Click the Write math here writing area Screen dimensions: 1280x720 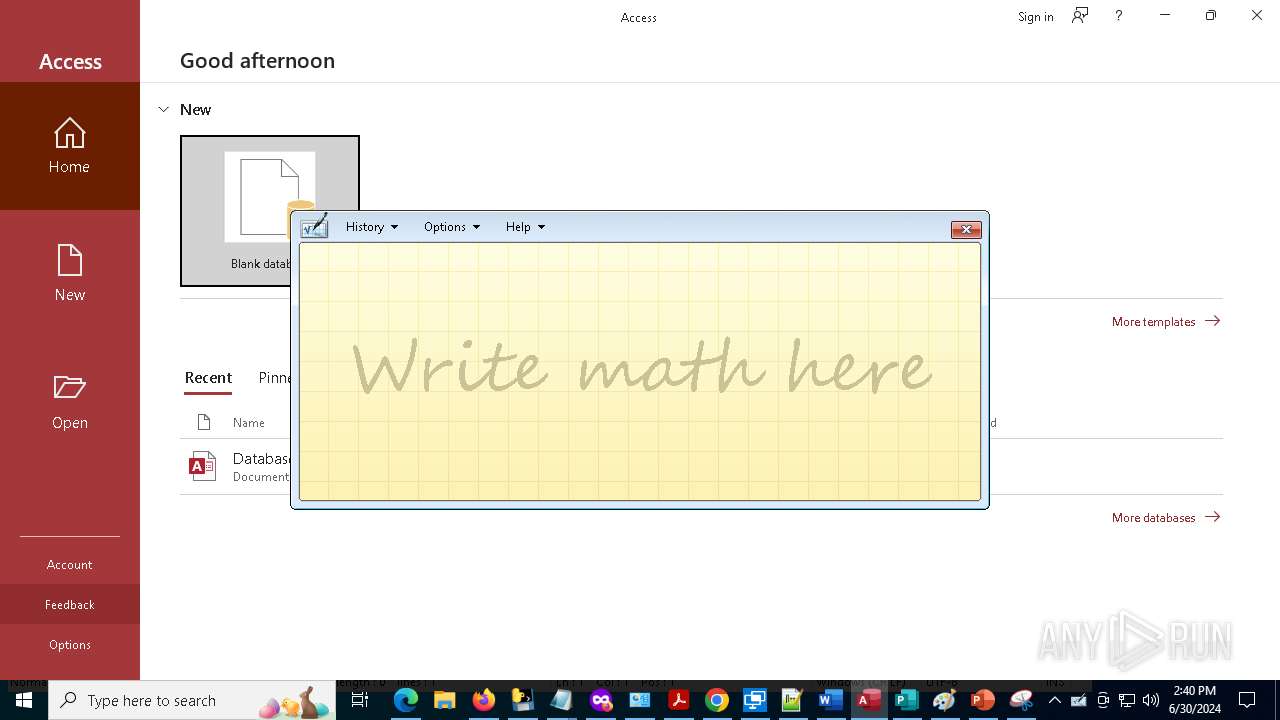640,371
